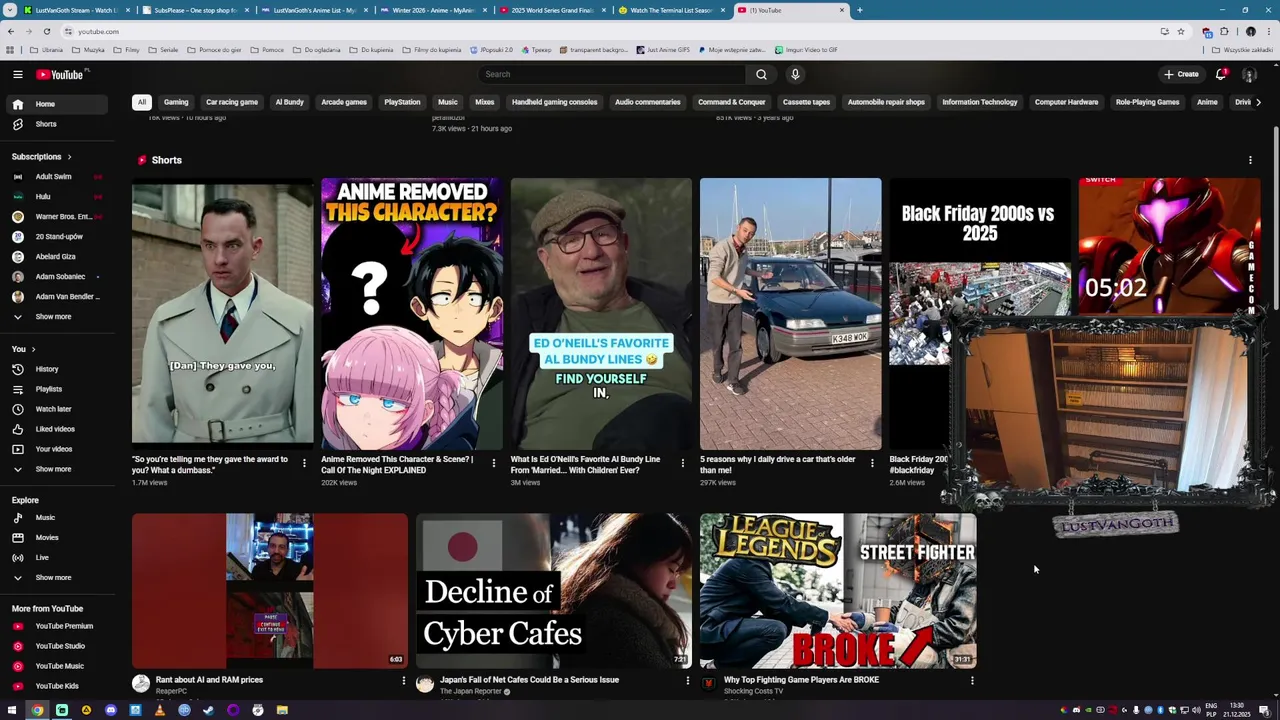Select the Information Technology chip

coord(979,102)
